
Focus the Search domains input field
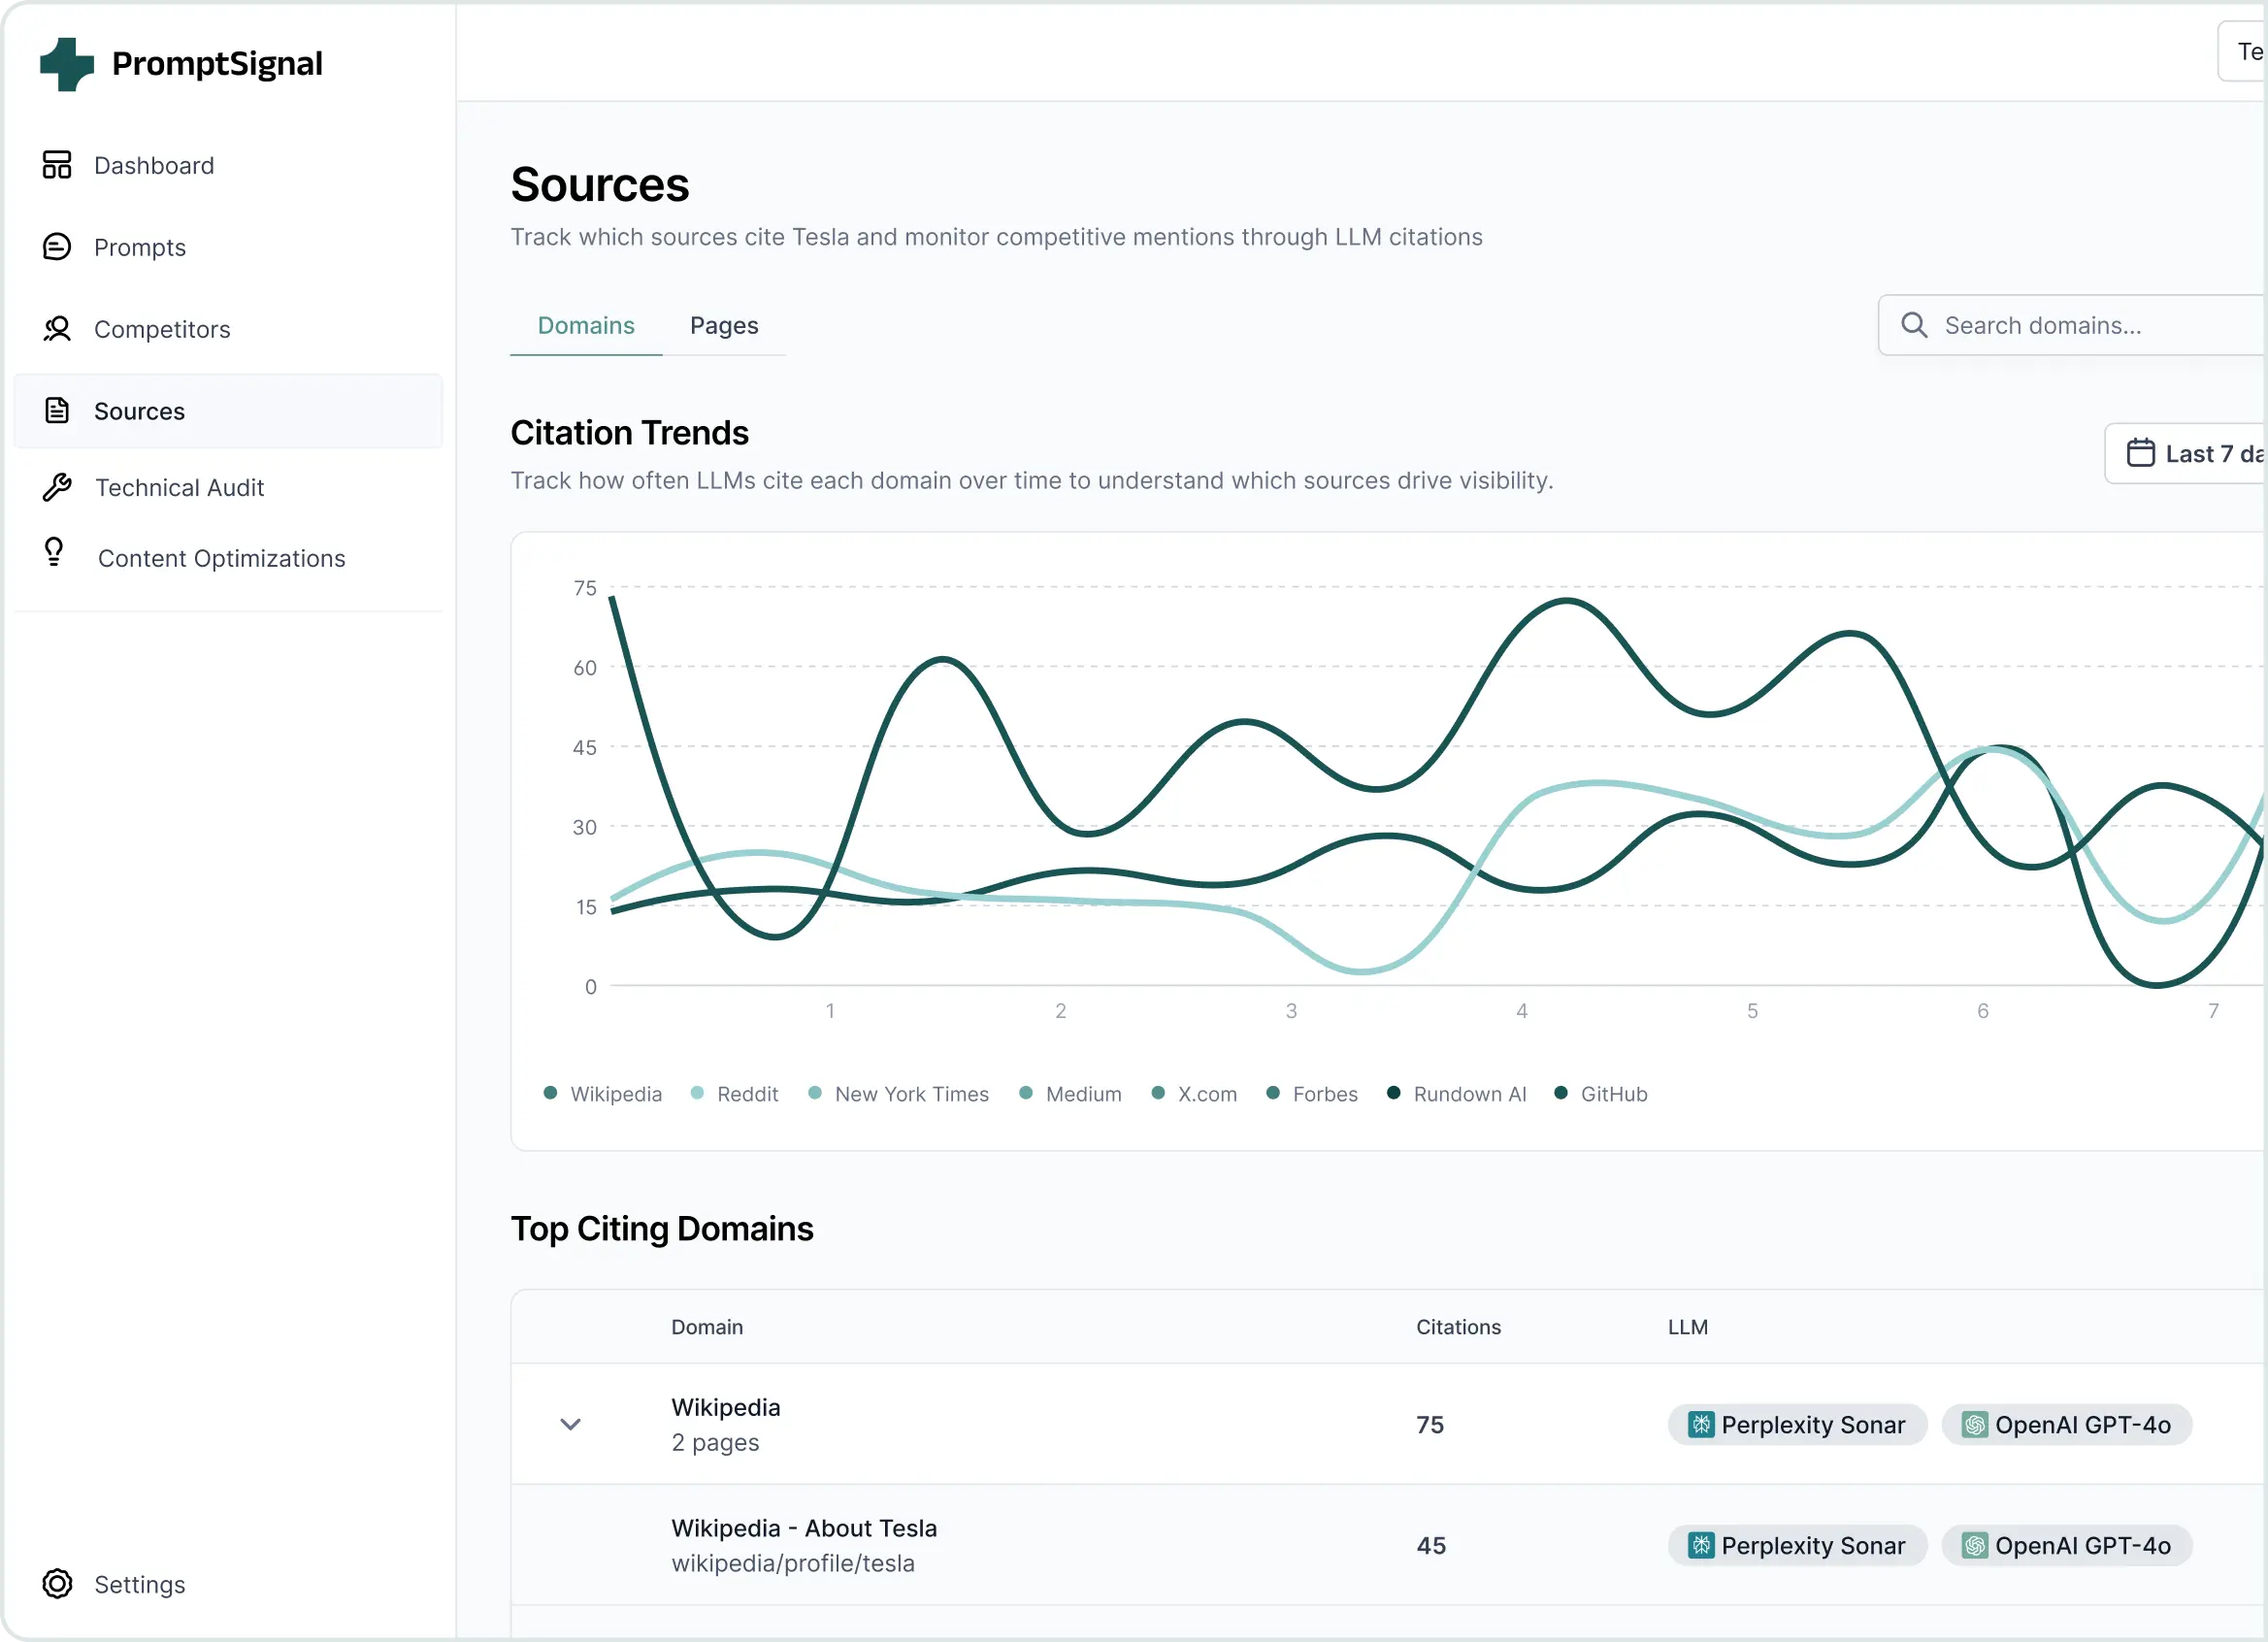pos(2090,325)
